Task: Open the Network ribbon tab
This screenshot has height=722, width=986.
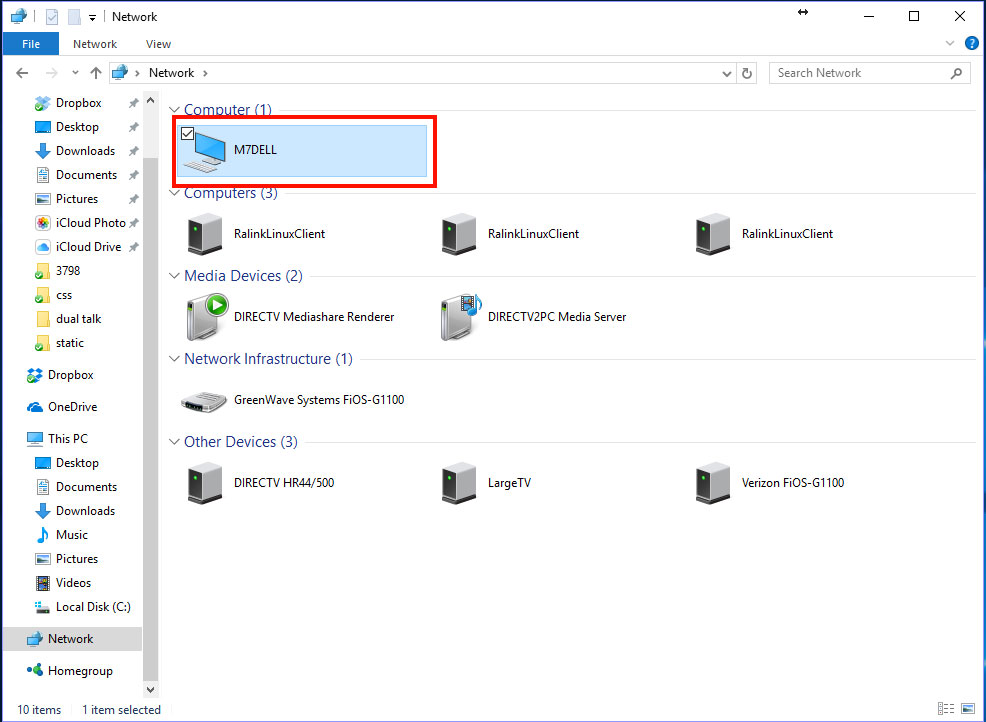Action: tap(95, 44)
